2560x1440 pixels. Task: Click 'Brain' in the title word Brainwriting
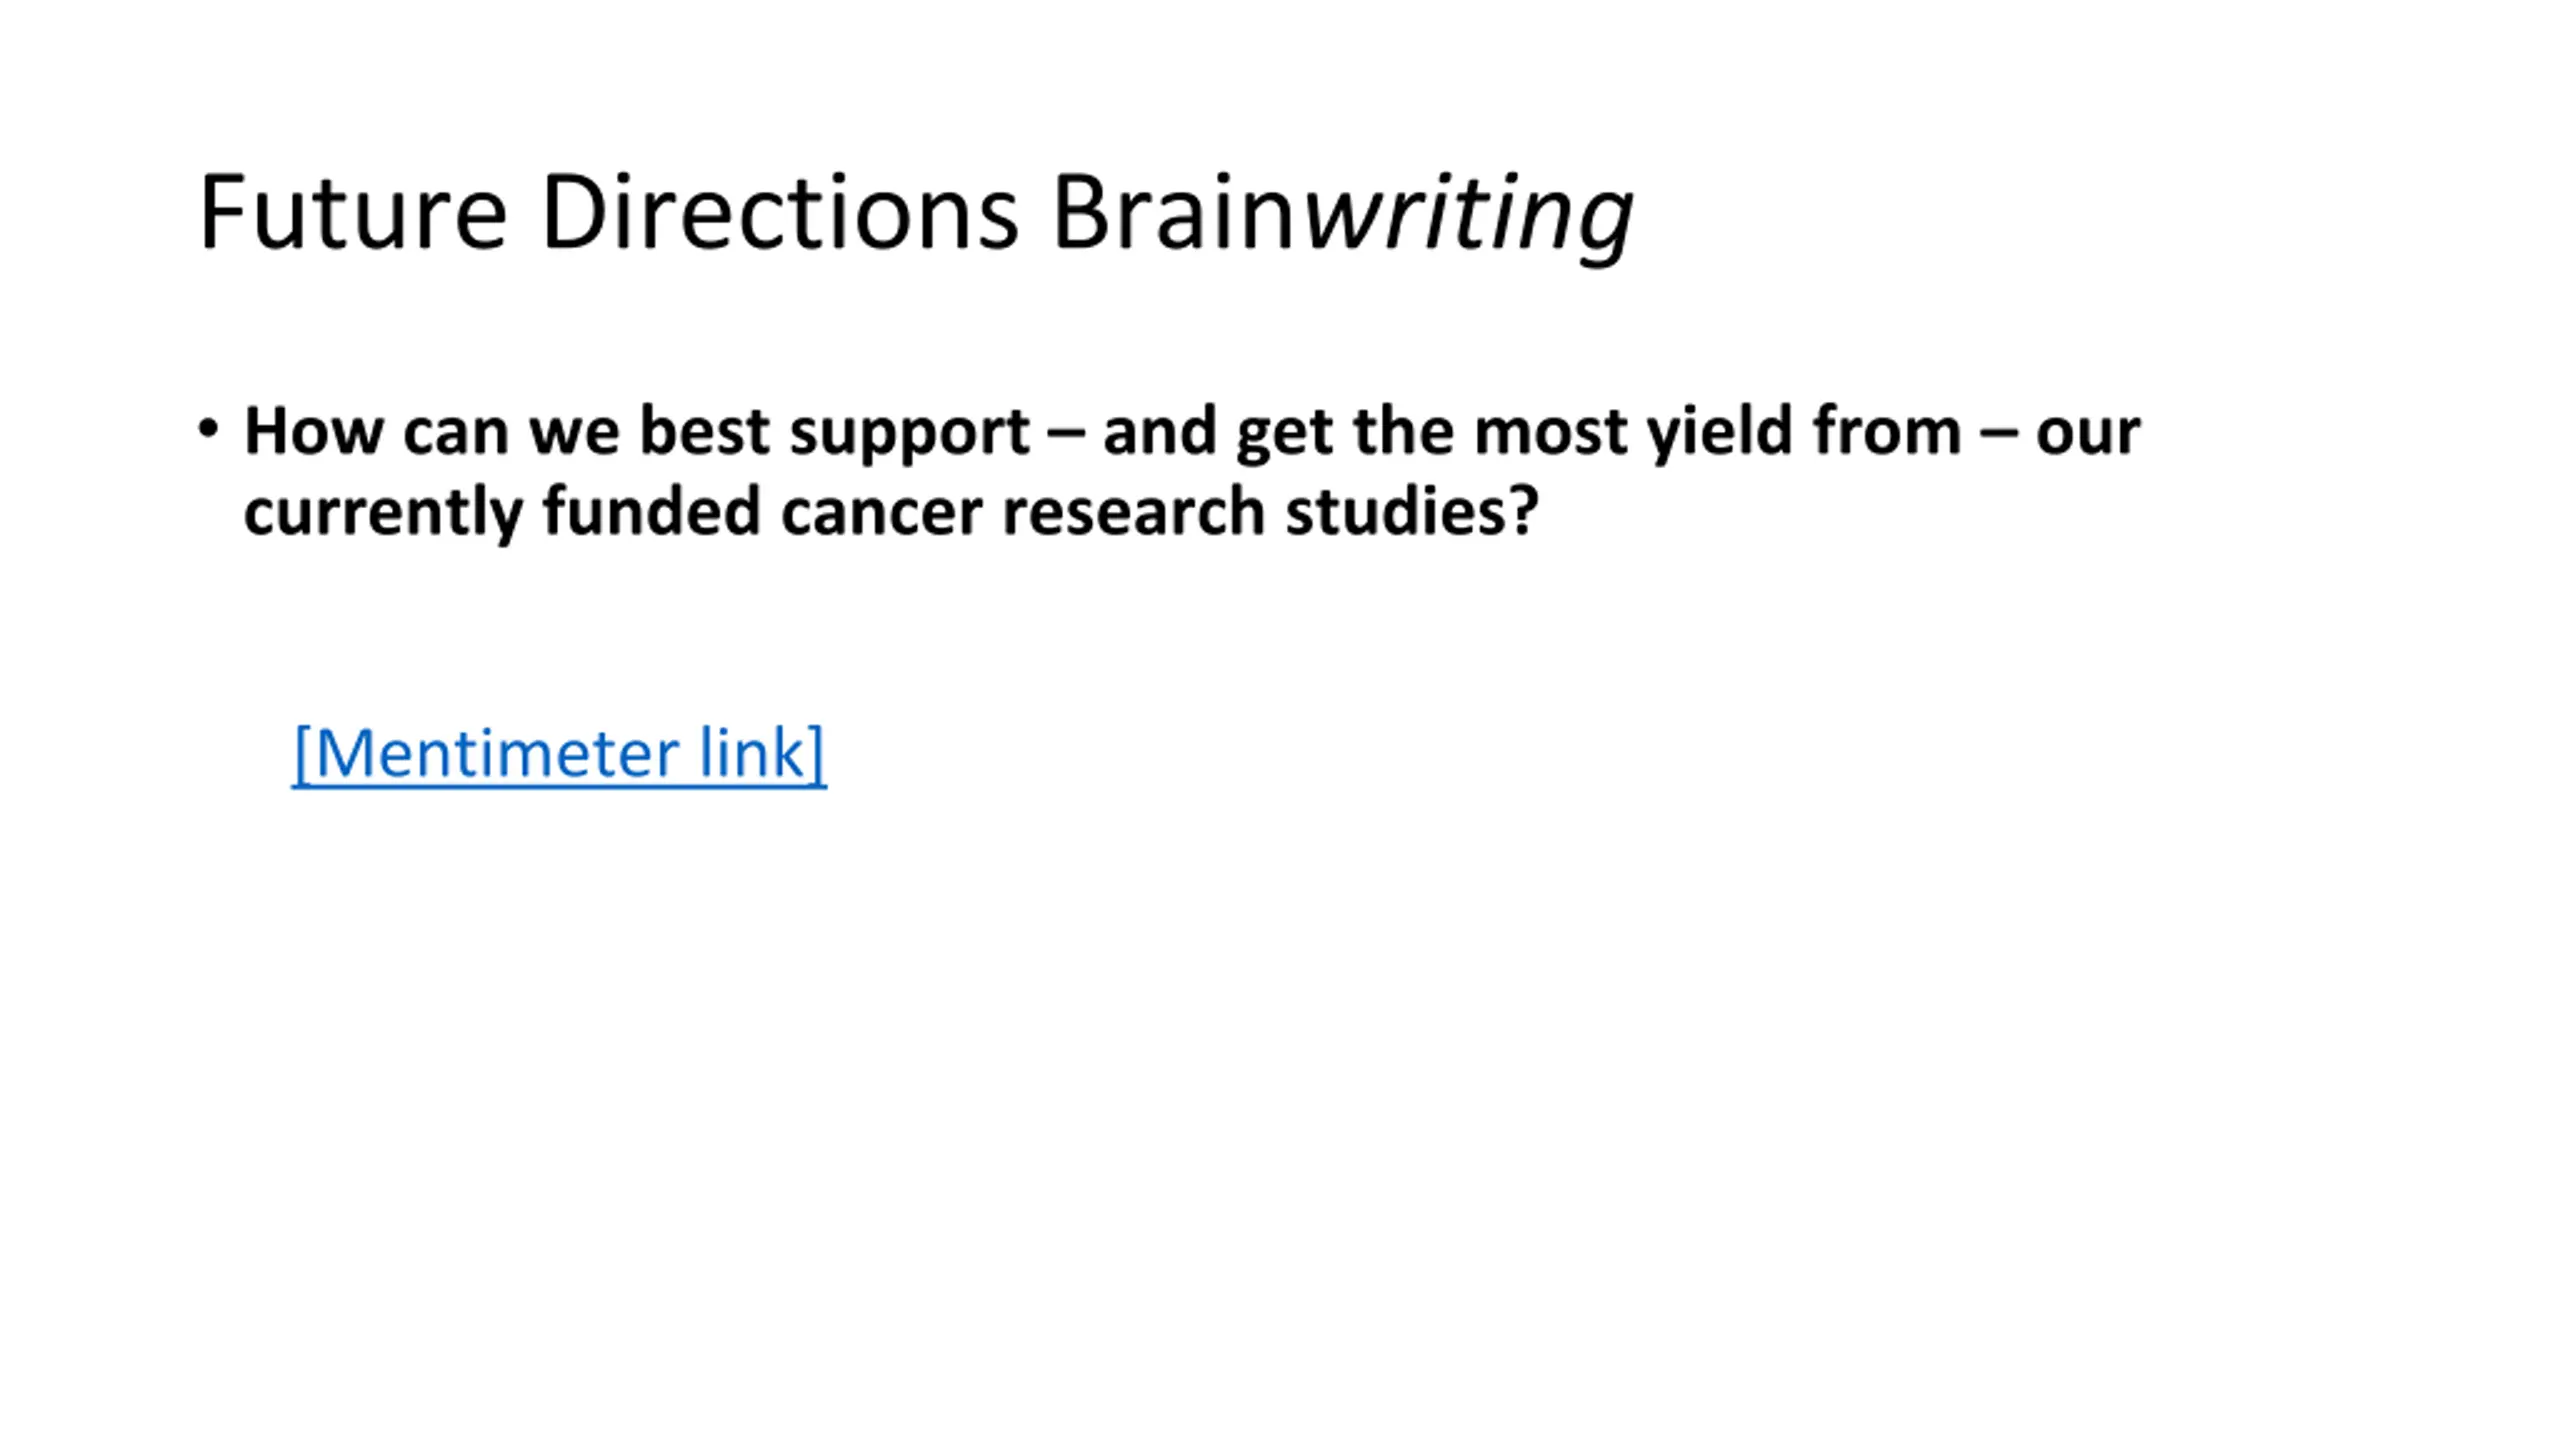(1175, 214)
